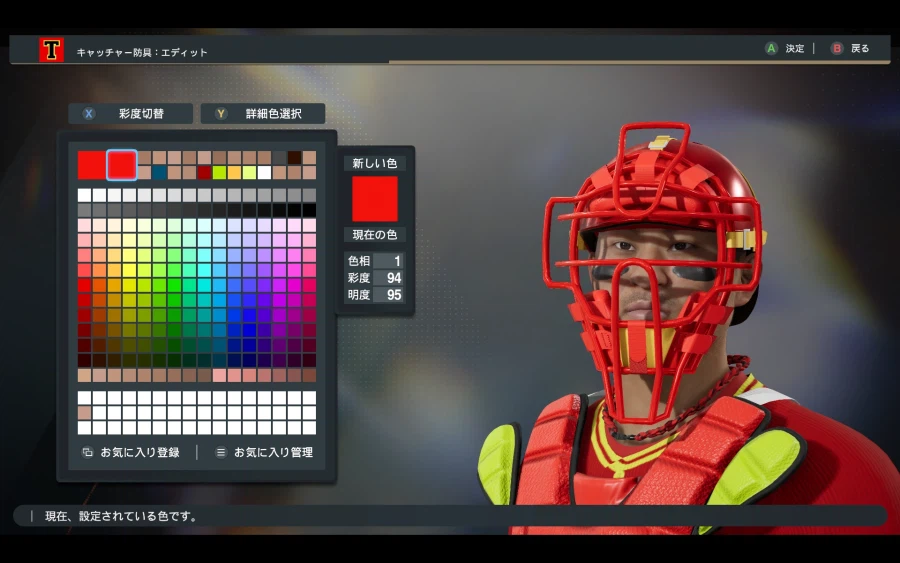
Task: Click the list icon beside お気に入り管理
Action: (221, 452)
